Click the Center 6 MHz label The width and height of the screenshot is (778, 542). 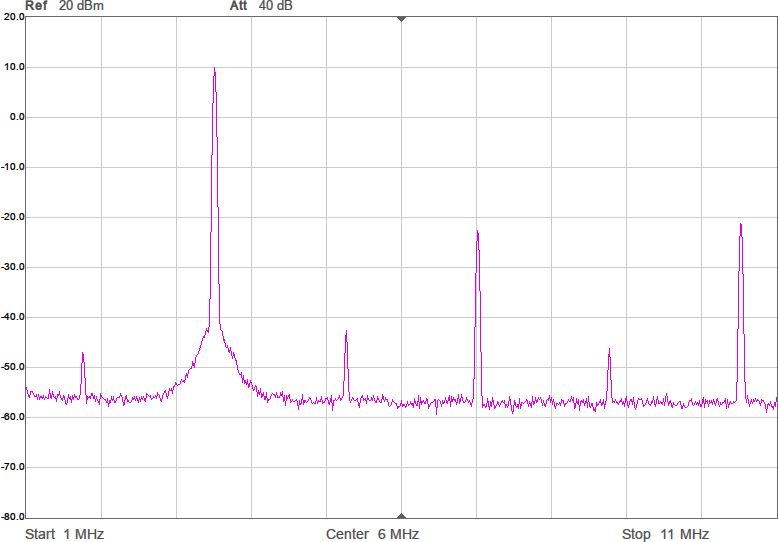pyautogui.click(x=372, y=534)
